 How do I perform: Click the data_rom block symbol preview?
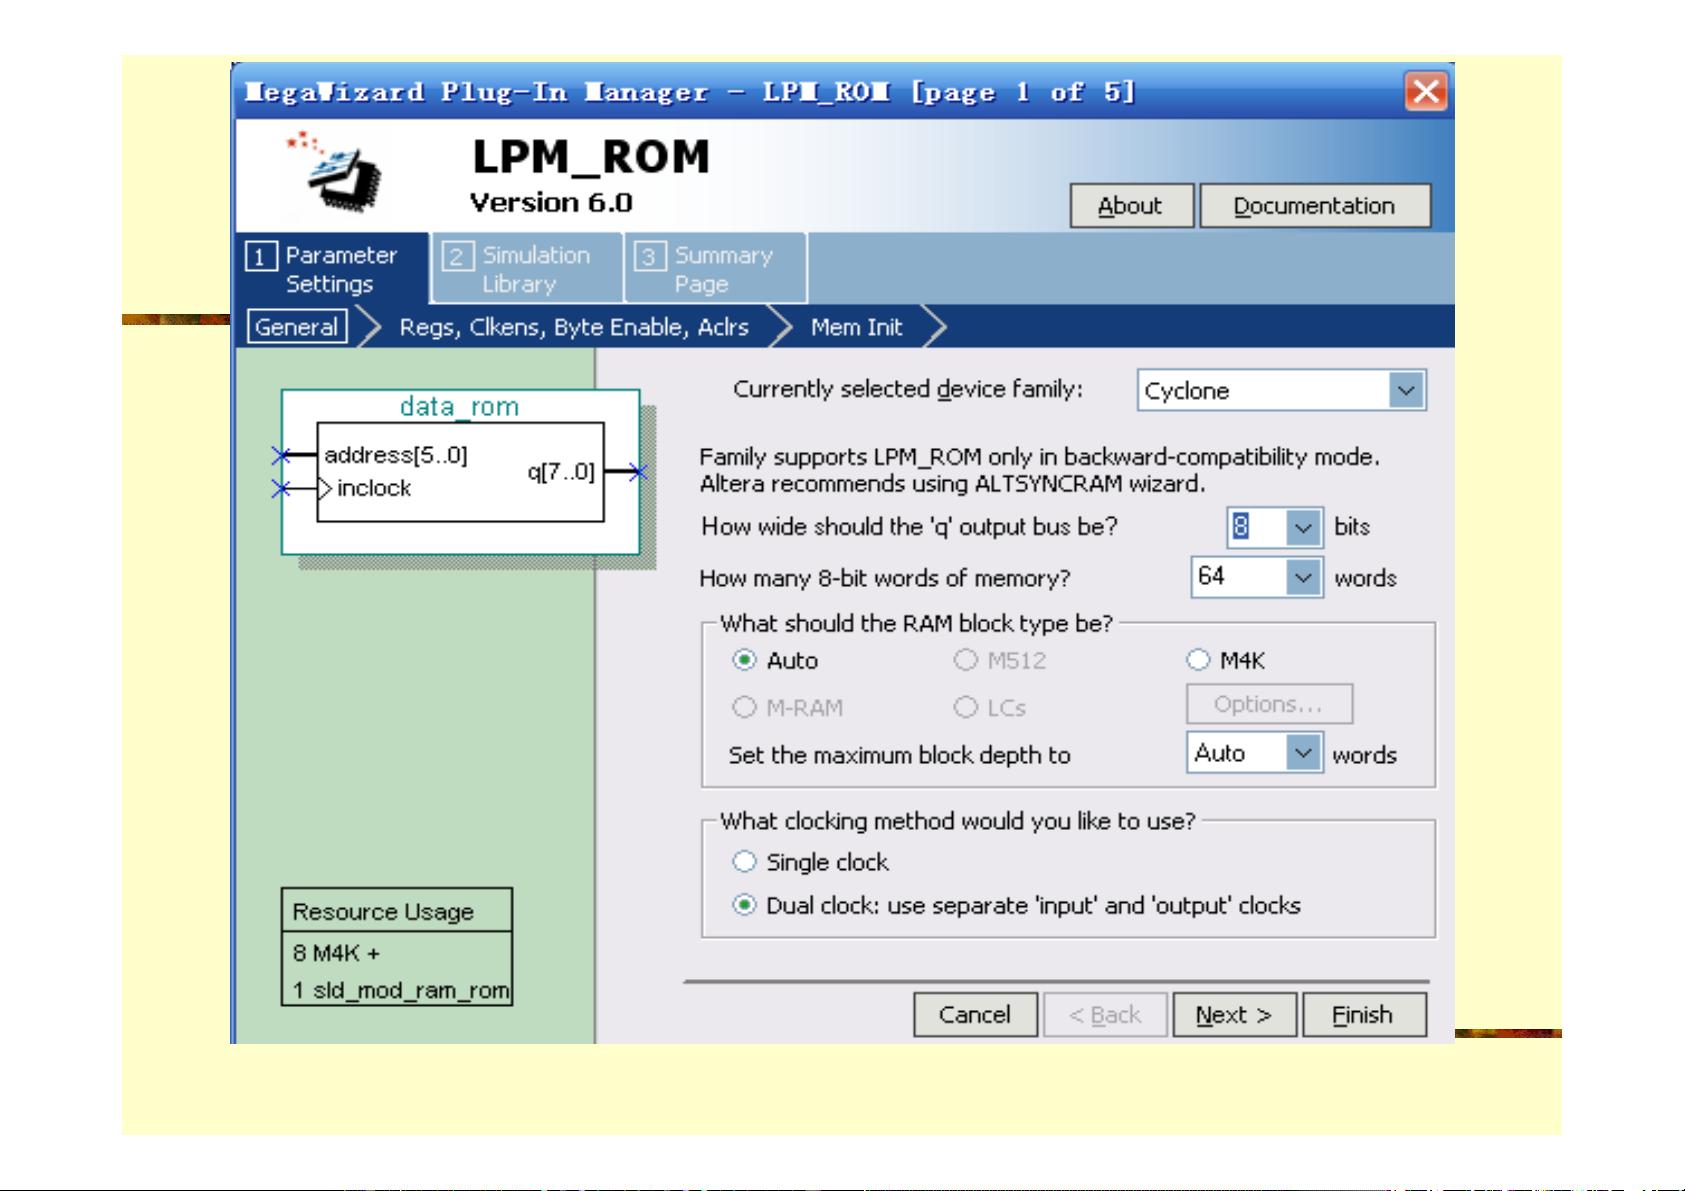(460, 472)
